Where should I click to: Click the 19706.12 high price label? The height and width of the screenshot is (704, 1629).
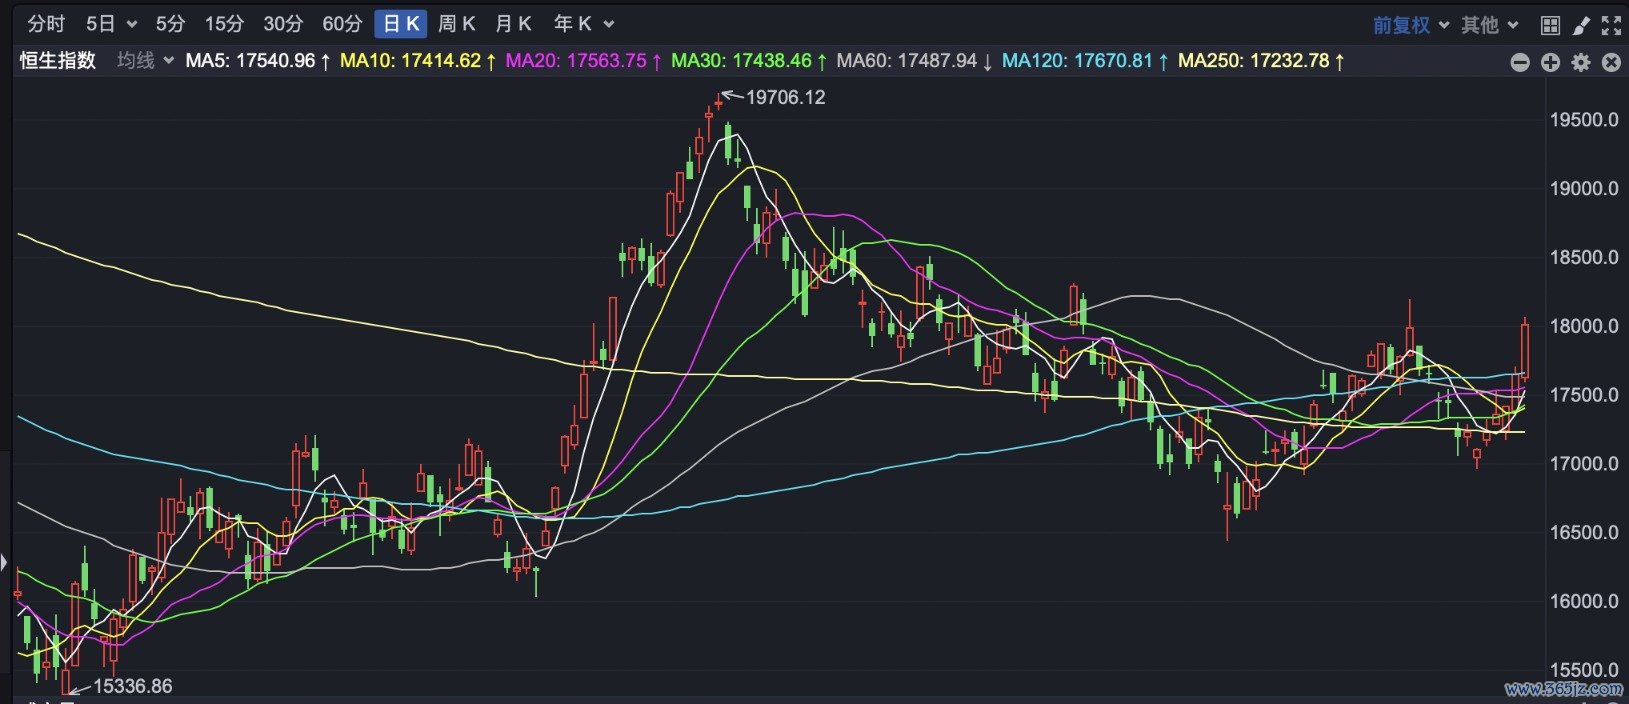click(x=786, y=97)
